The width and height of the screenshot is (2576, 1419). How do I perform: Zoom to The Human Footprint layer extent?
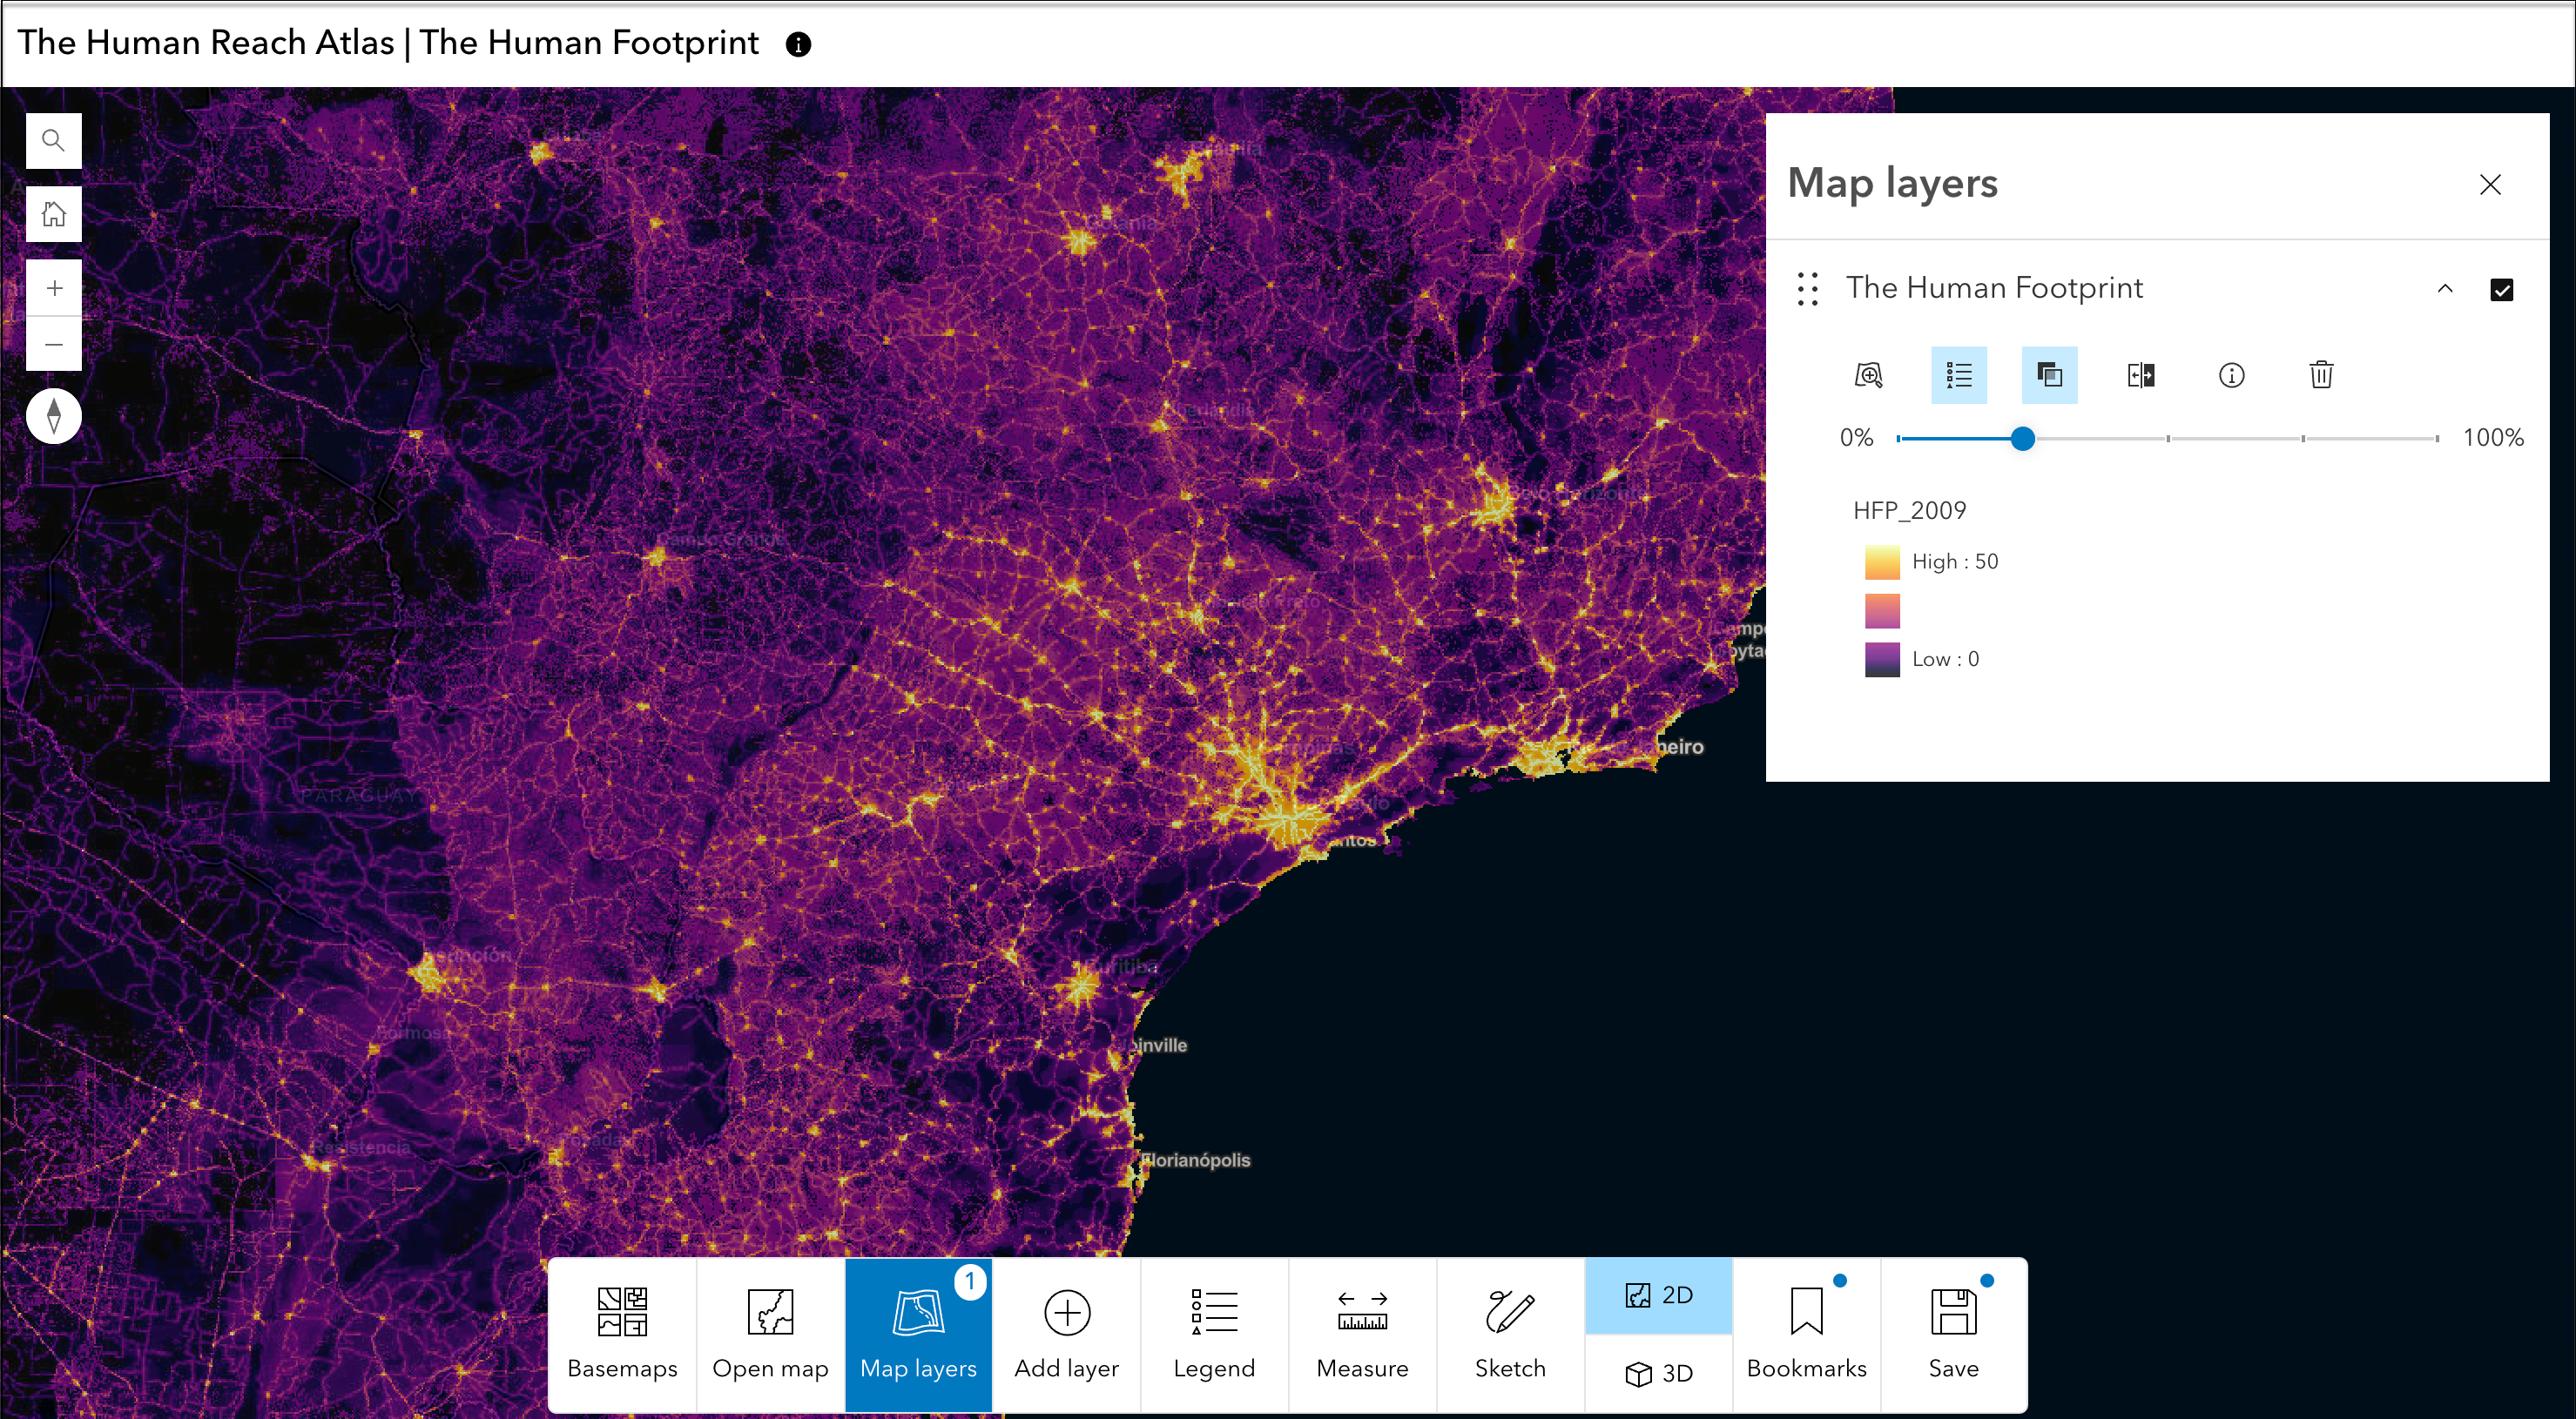point(1868,375)
